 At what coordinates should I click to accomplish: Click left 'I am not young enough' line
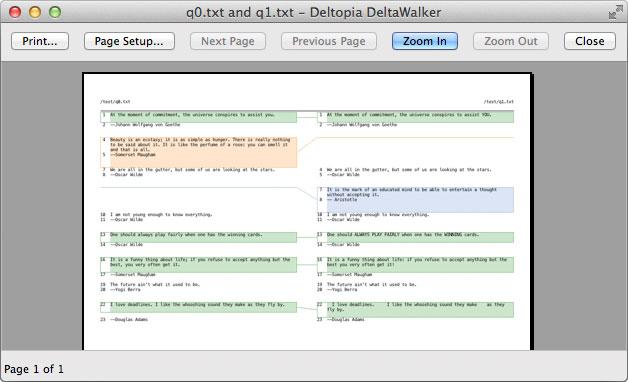pos(161,215)
